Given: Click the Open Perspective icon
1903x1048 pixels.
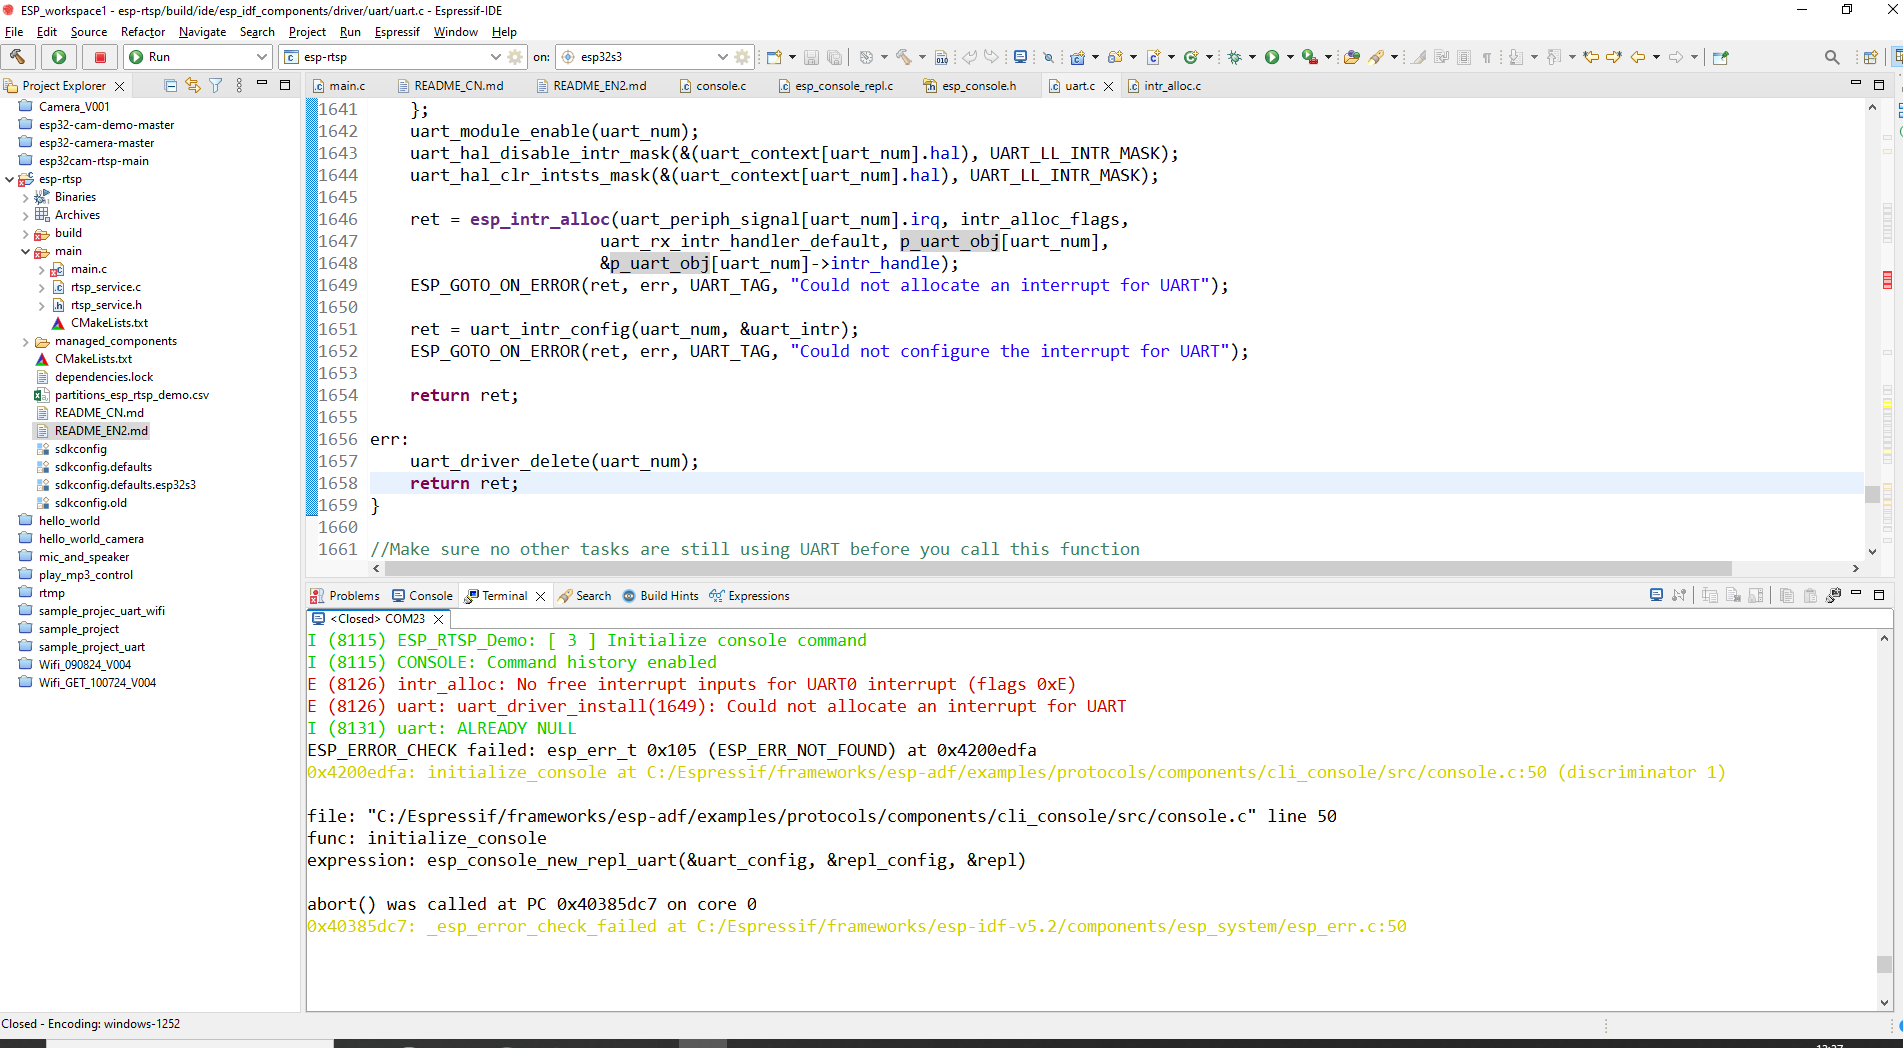Looking at the screenshot, I should click(x=1870, y=57).
